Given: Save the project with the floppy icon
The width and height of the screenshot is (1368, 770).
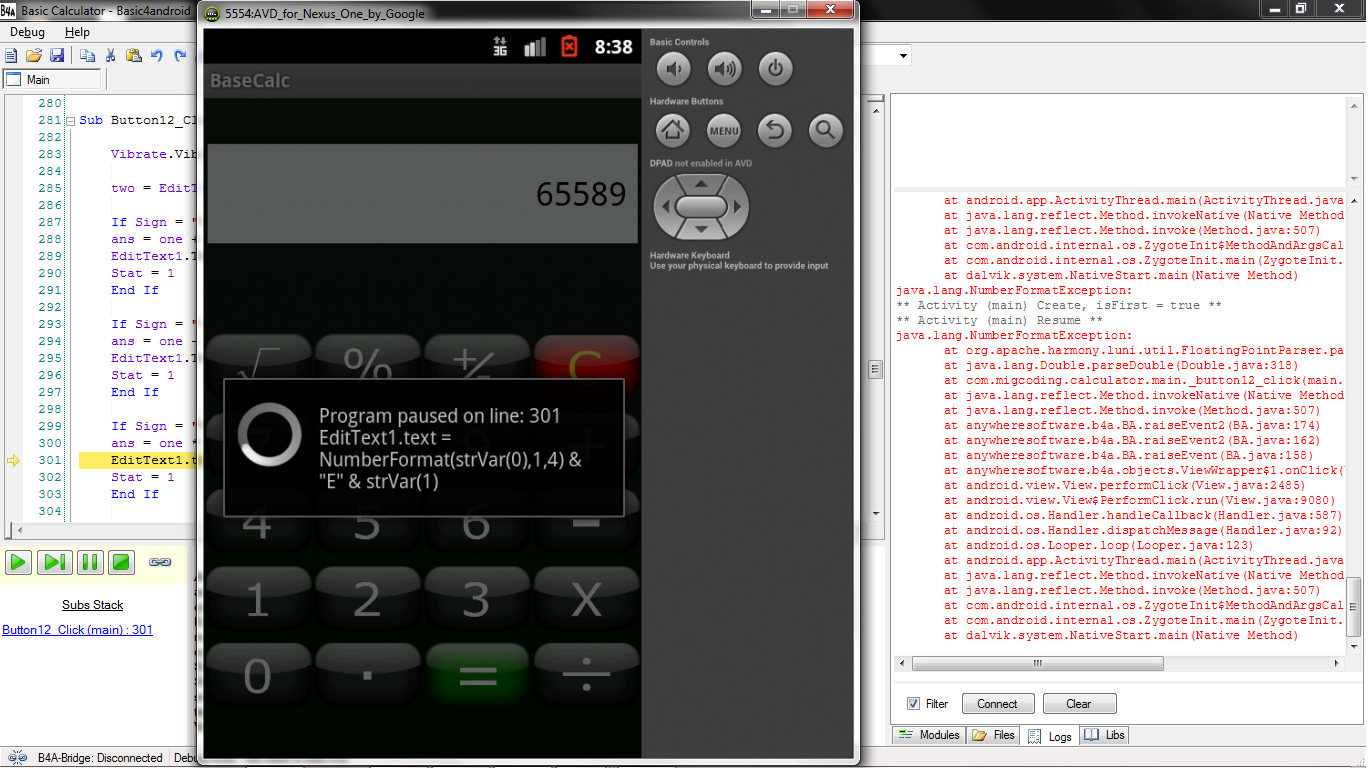Looking at the screenshot, I should coord(57,56).
